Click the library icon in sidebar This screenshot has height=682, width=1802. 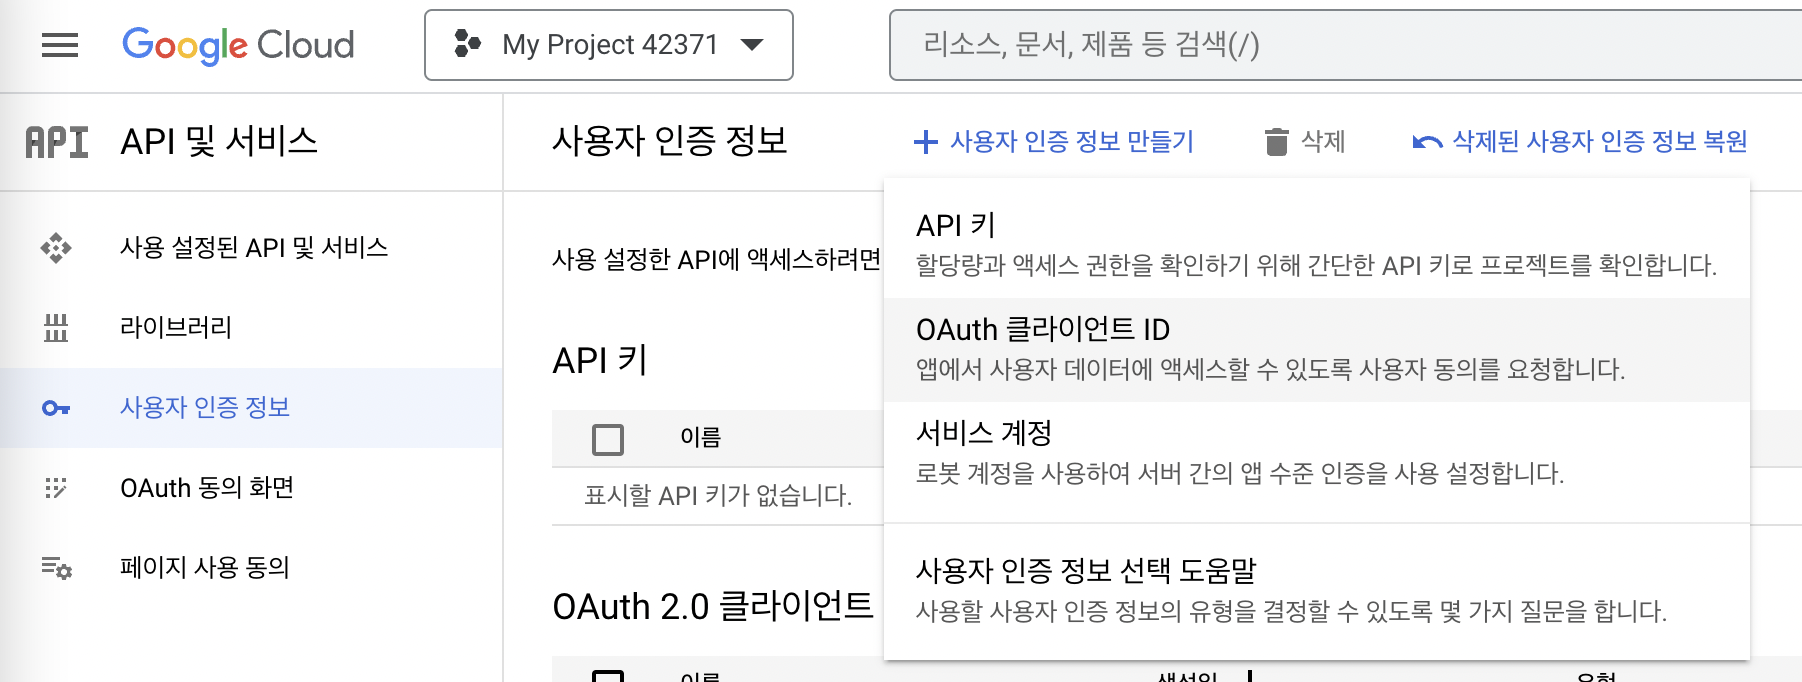point(56,327)
